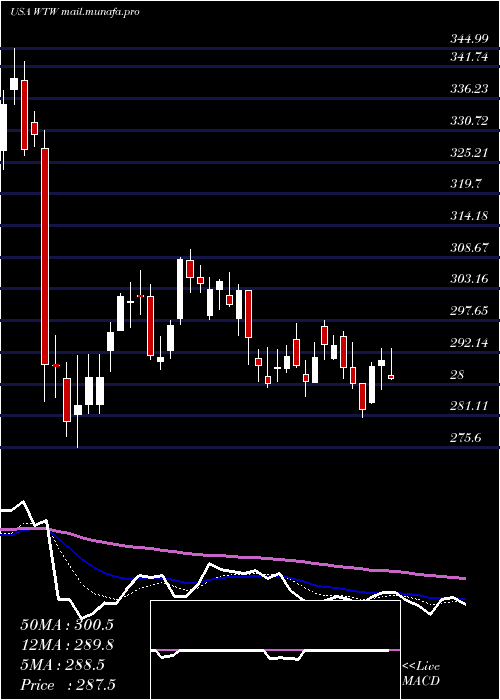
Task: Click the 5MA : 288.5 value
Action: [62, 665]
